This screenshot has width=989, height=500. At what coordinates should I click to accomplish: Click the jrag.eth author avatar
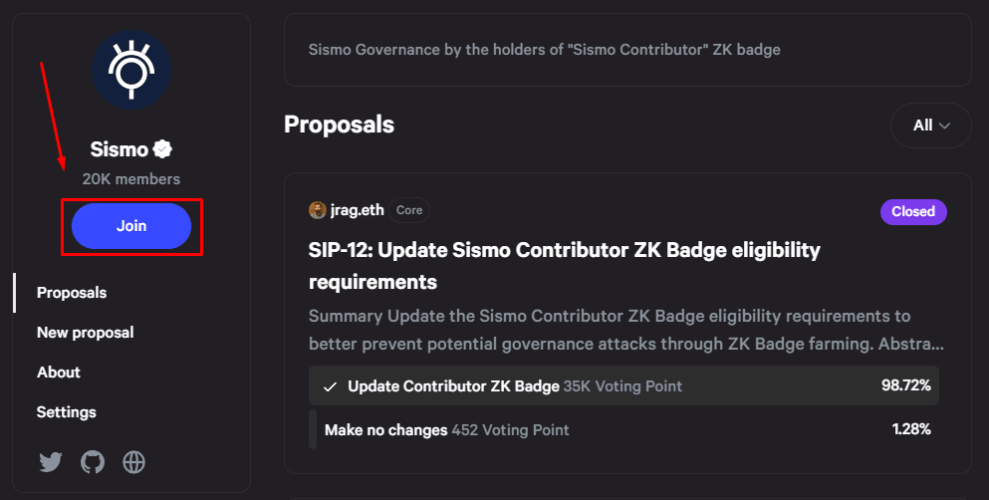317,210
